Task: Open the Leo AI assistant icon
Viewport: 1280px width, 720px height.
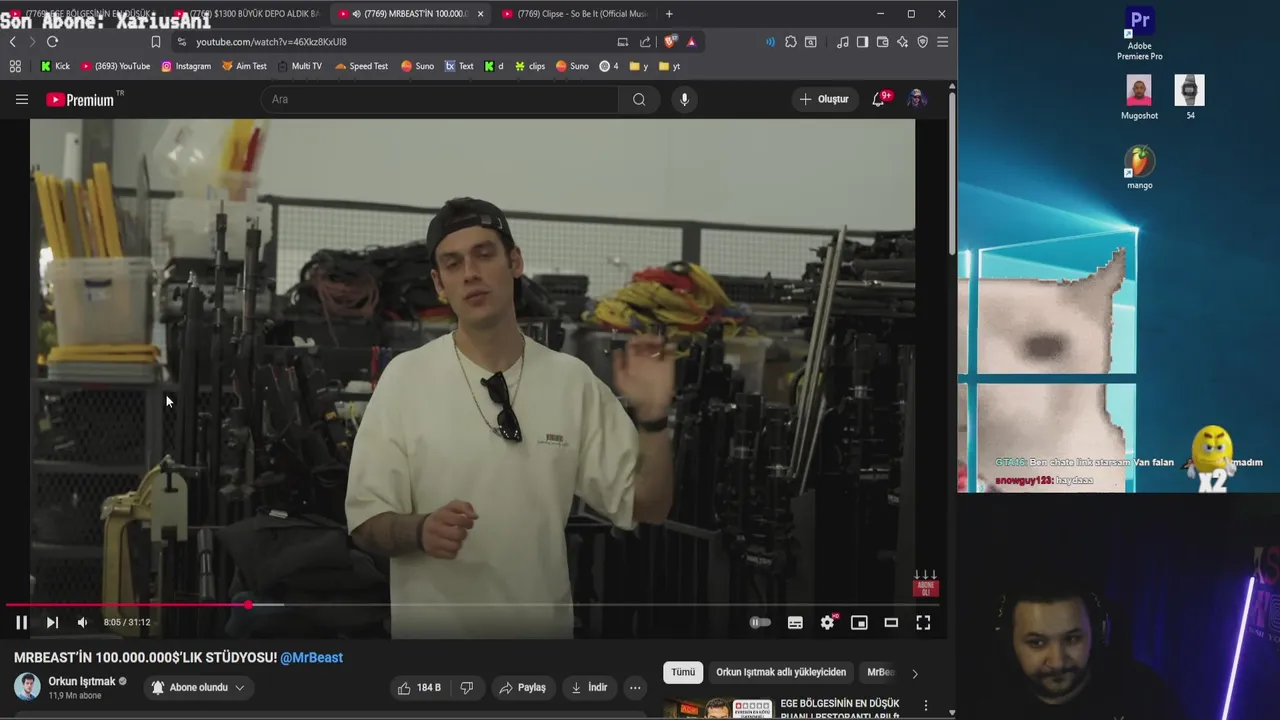Action: click(x=902, y=42)
